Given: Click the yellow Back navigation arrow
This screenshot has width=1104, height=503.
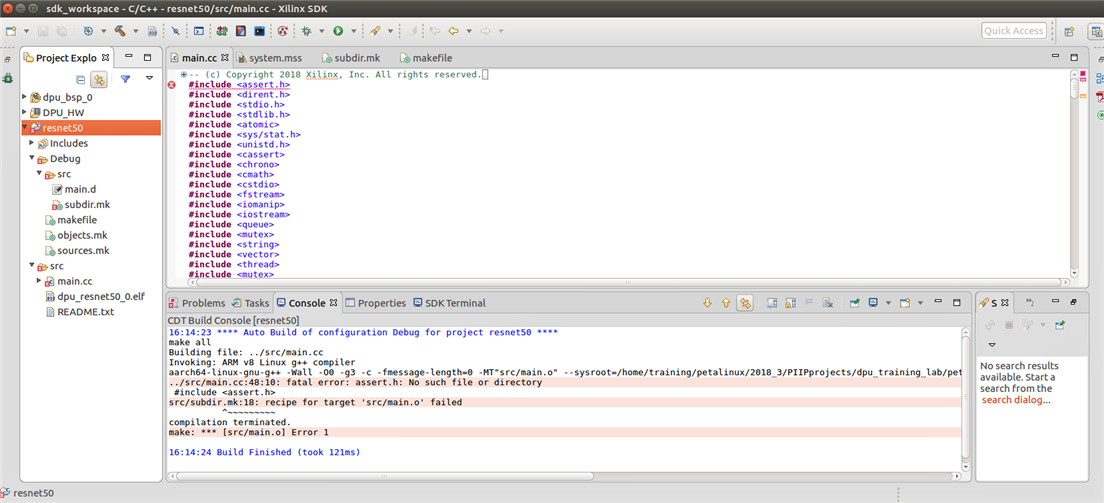Looking at the screenshot, I should [x=453, y=31].
